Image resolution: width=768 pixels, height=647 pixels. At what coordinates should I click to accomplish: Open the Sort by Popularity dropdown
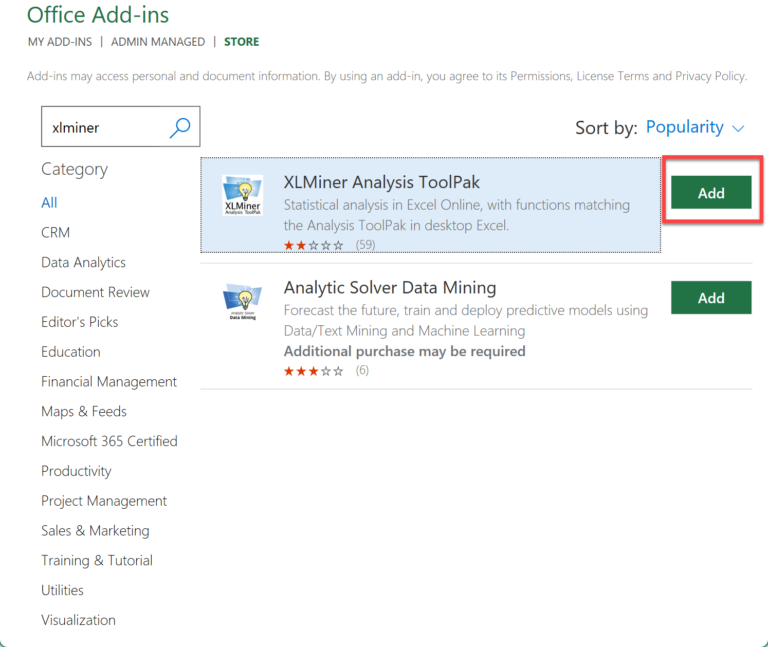coord(685,127)
